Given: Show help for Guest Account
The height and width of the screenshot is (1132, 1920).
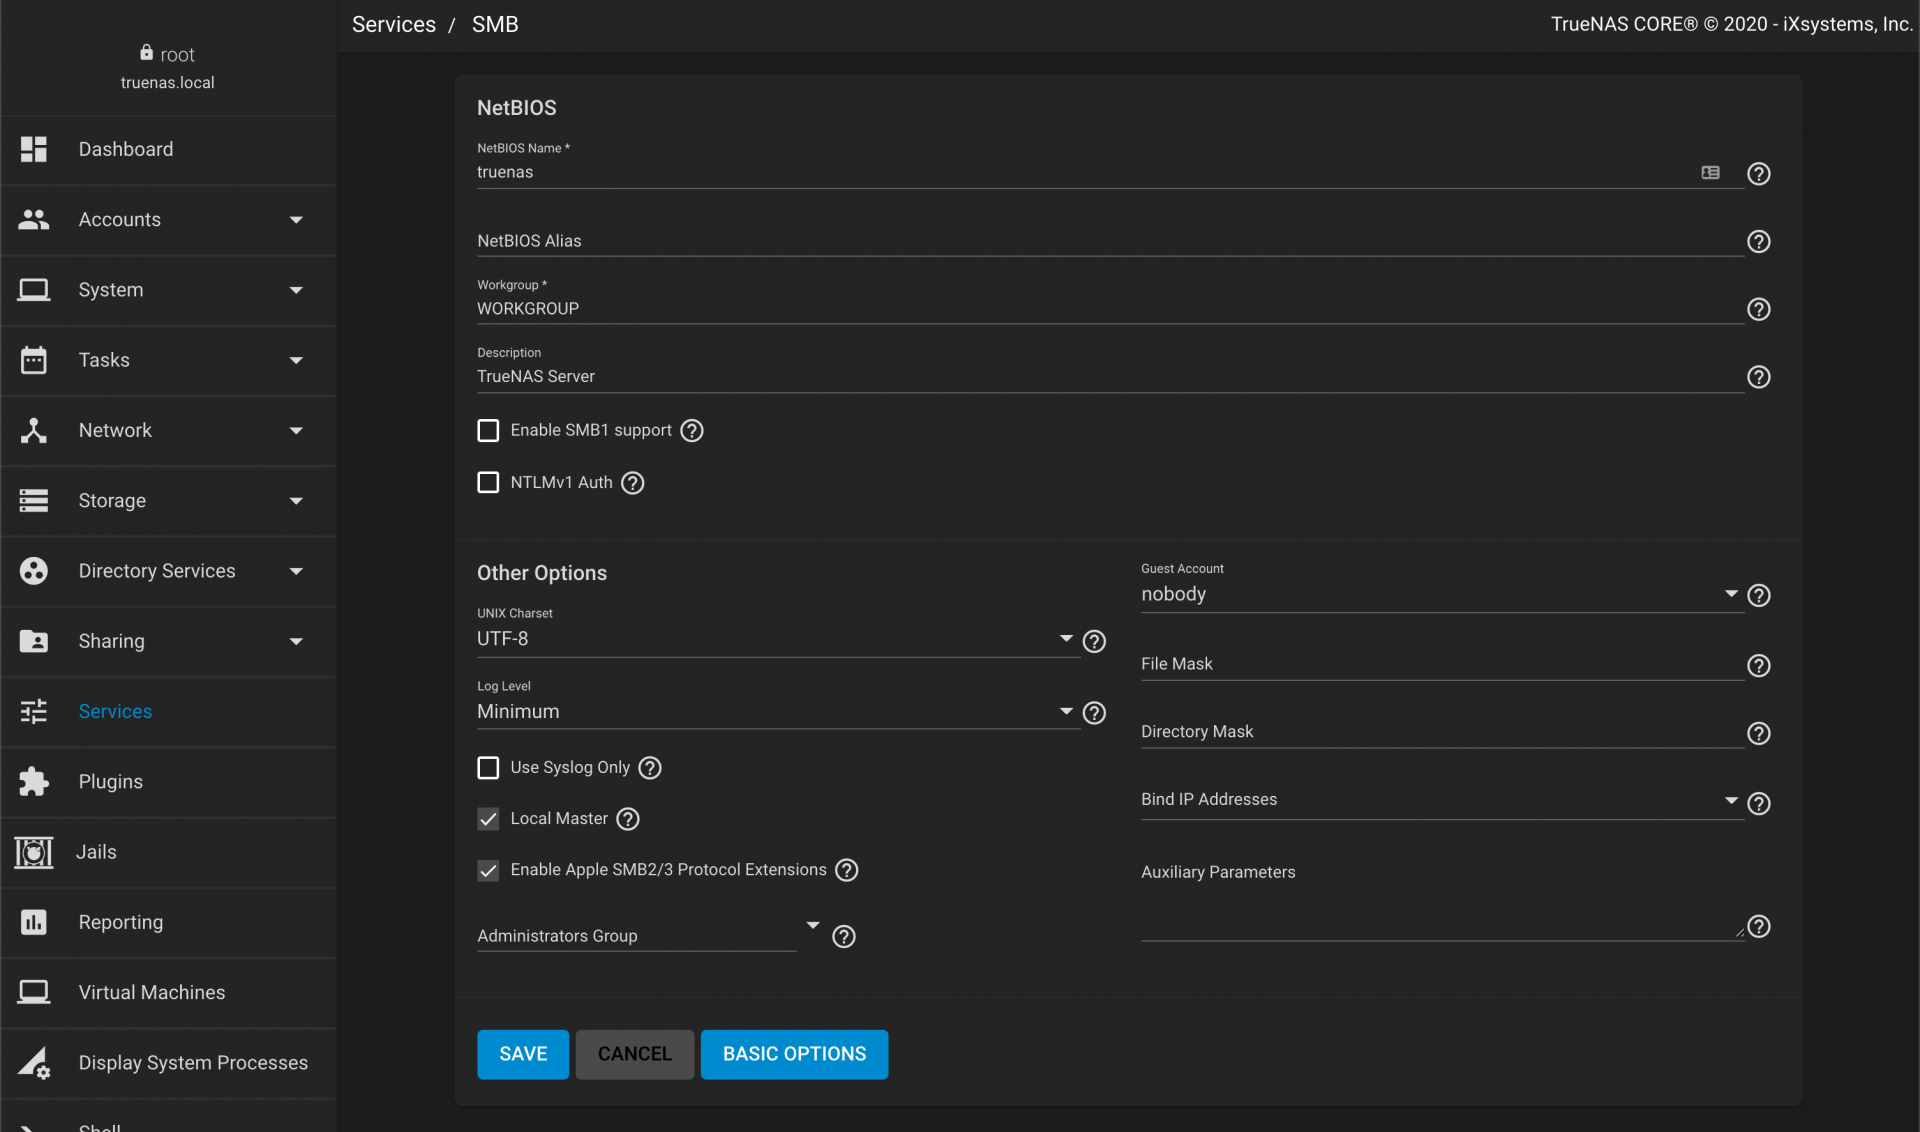Looking at the screenshot, I should pyautogui.click(x=1759, y=596).
